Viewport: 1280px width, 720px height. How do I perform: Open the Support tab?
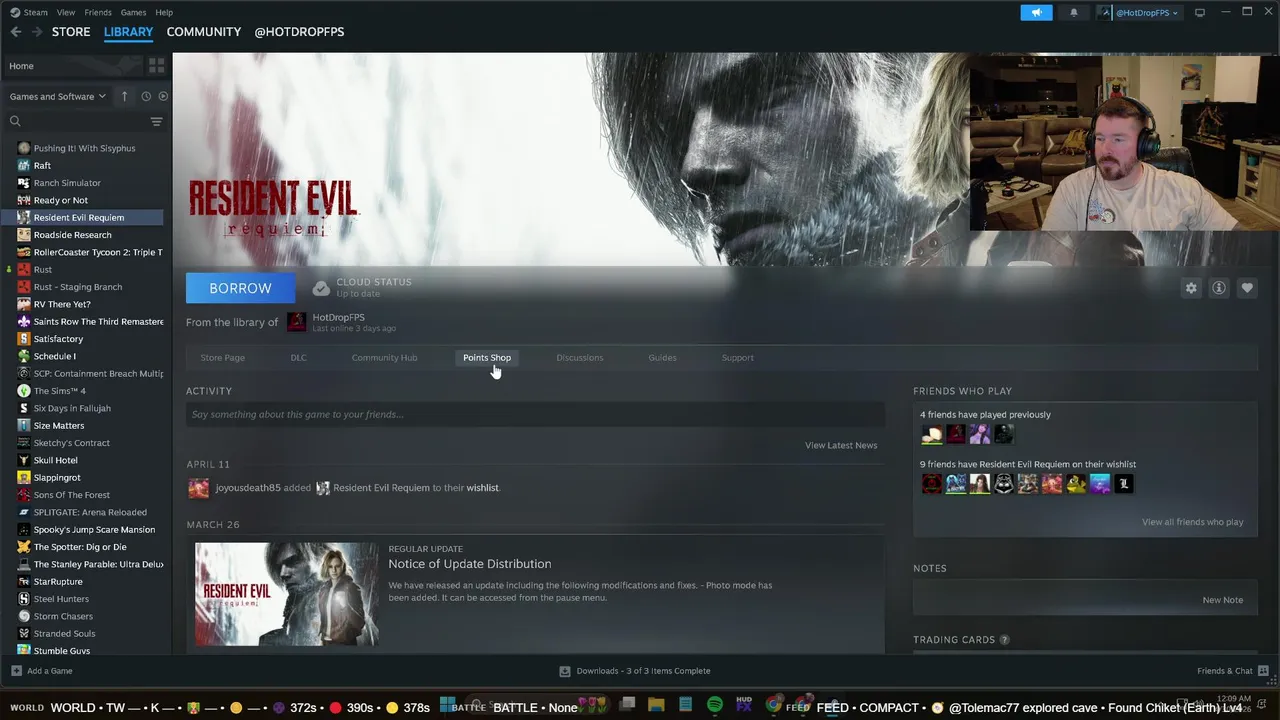coord(738,358)
